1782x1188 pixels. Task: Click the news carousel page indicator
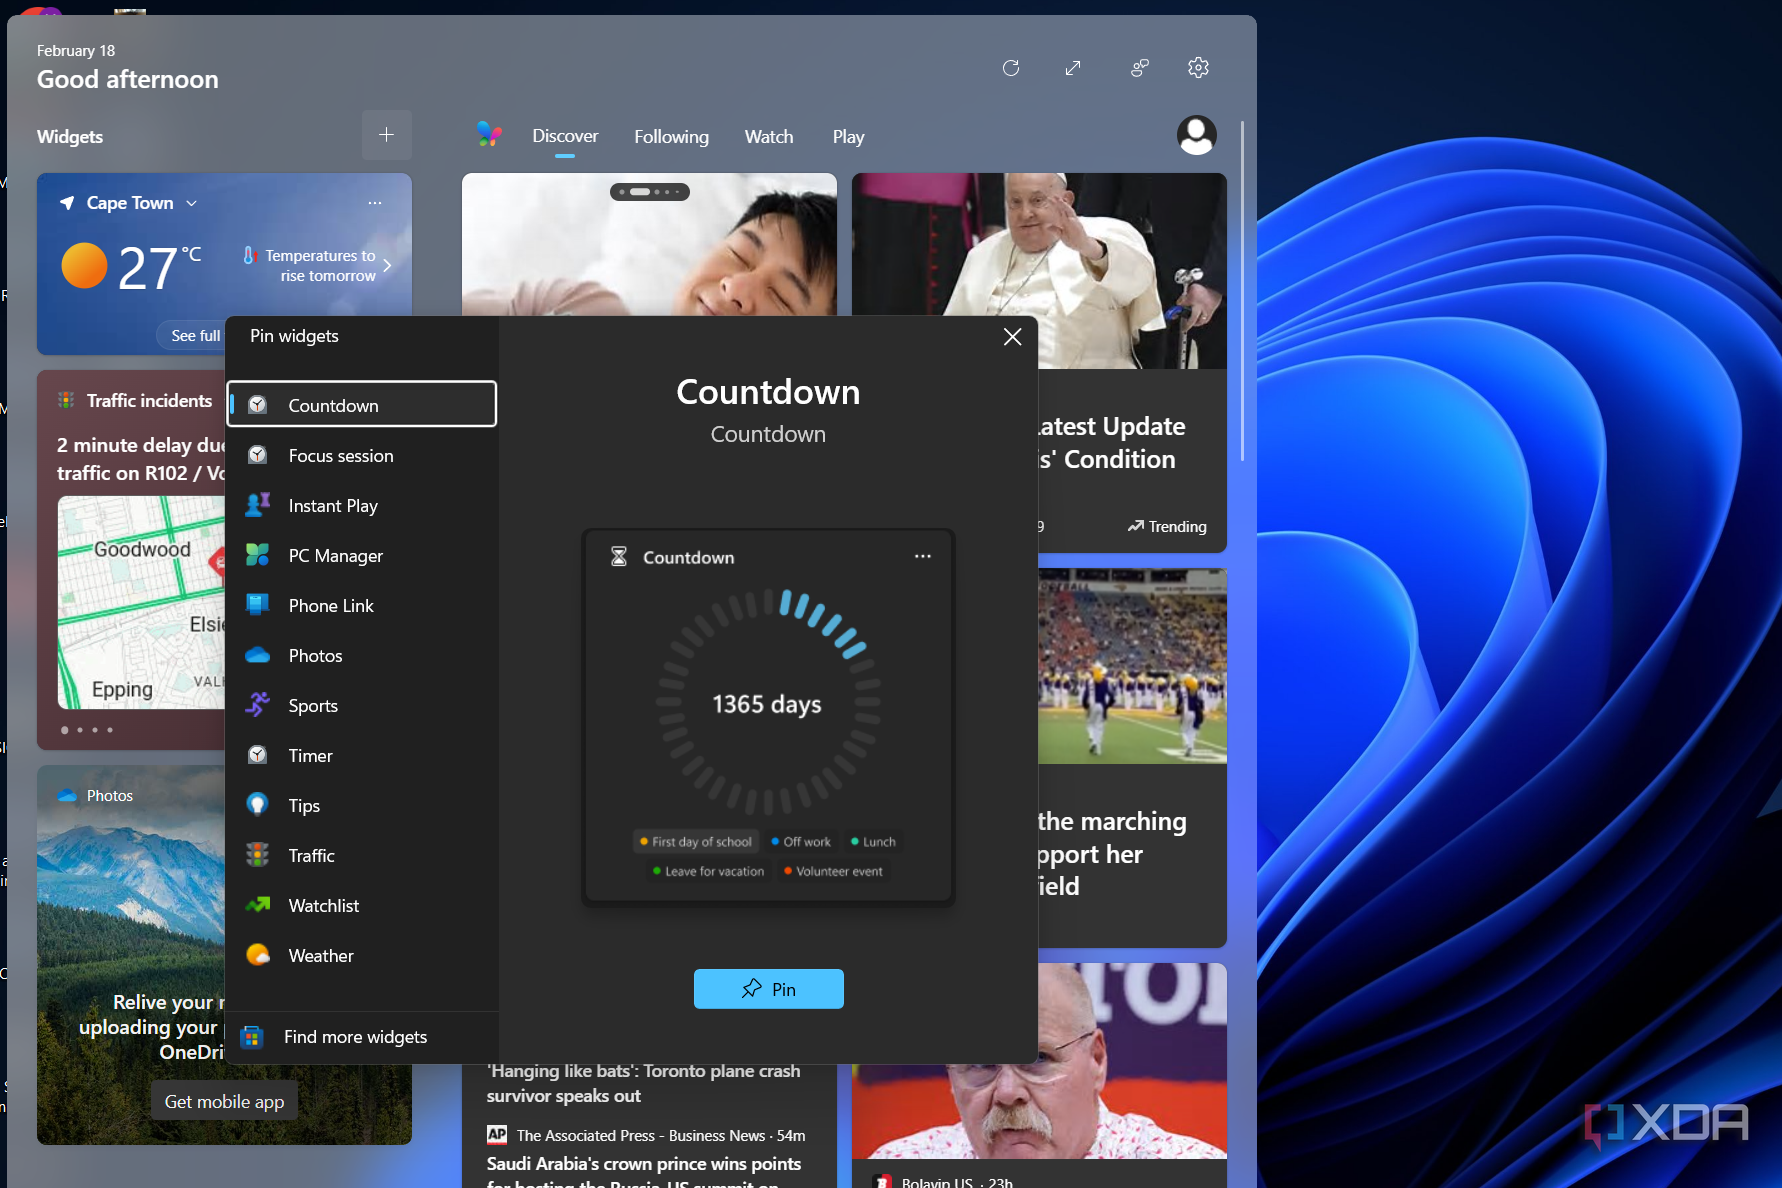pyautogui.click(x=649, y=192)
